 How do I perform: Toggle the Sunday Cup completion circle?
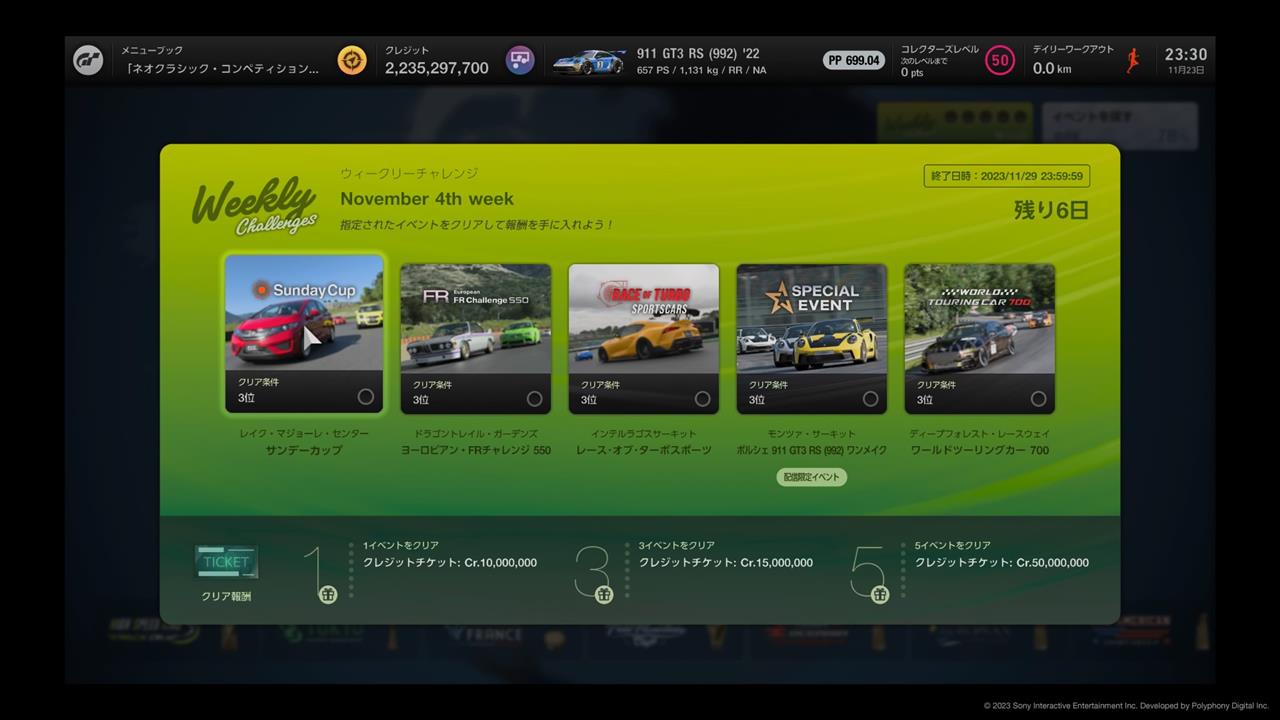pyautogui.click(x=366, y=397)
